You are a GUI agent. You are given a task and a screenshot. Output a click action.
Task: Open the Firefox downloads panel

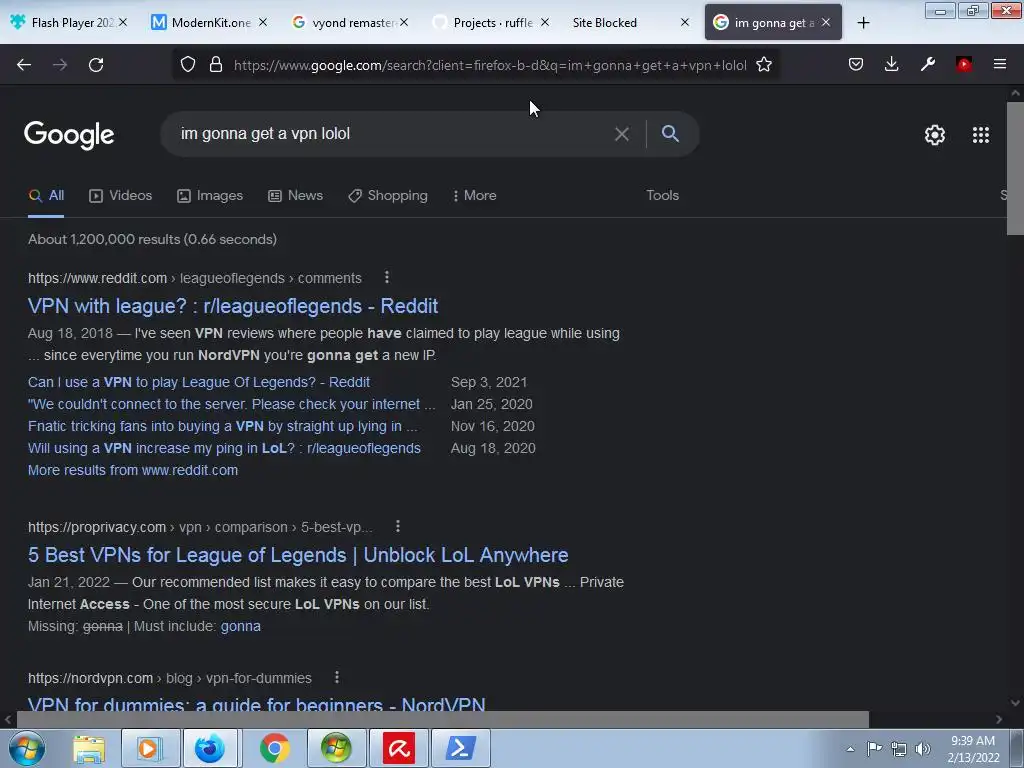click(x=891, y=64)
